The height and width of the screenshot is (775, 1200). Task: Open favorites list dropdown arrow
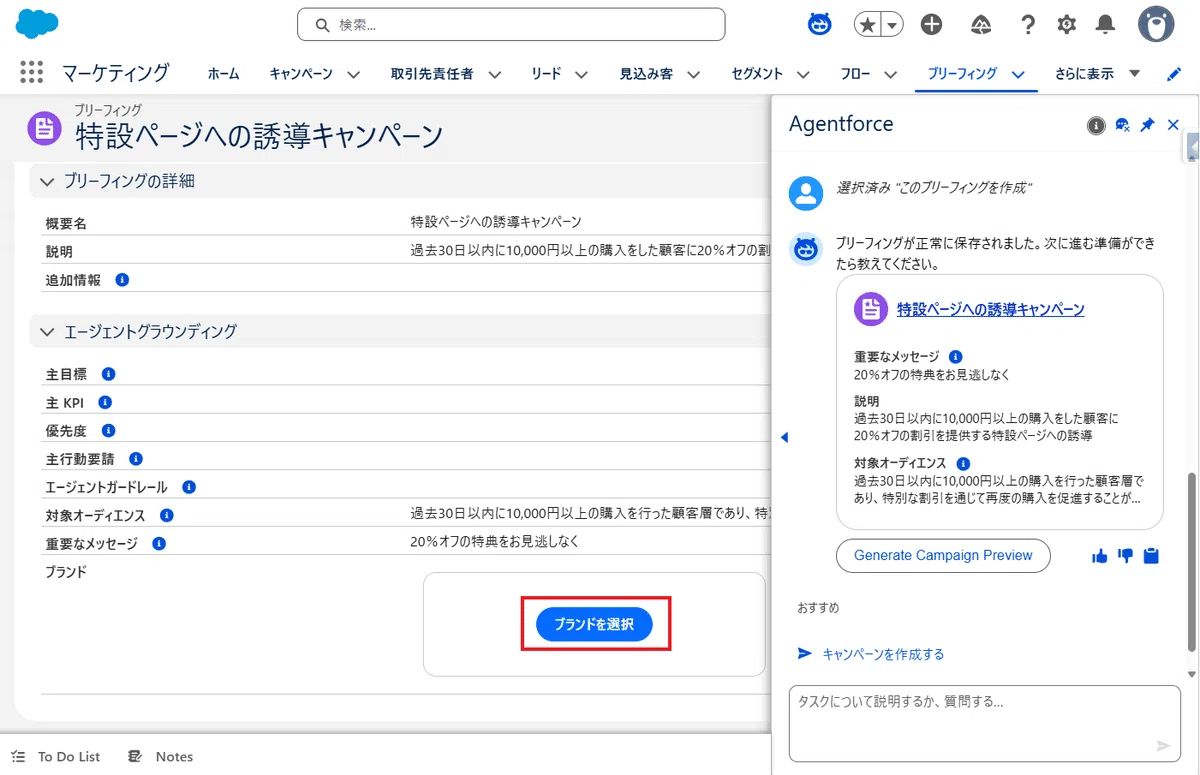tap(891, 25)
